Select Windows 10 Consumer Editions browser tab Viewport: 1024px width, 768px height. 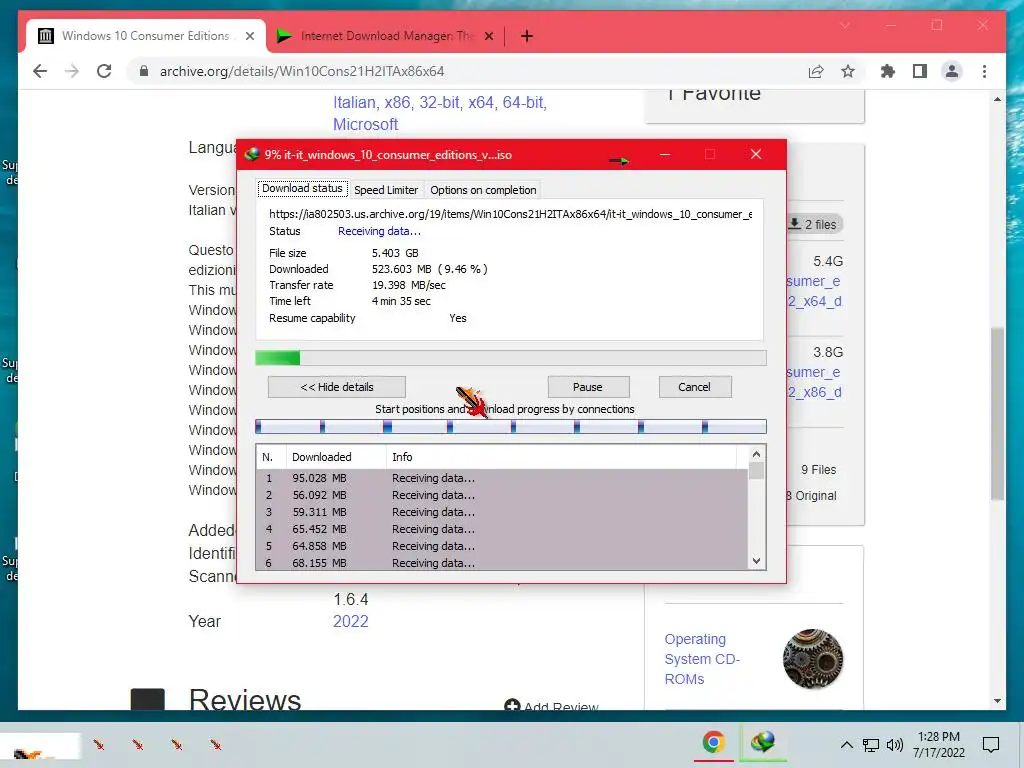tap(146, 36)
